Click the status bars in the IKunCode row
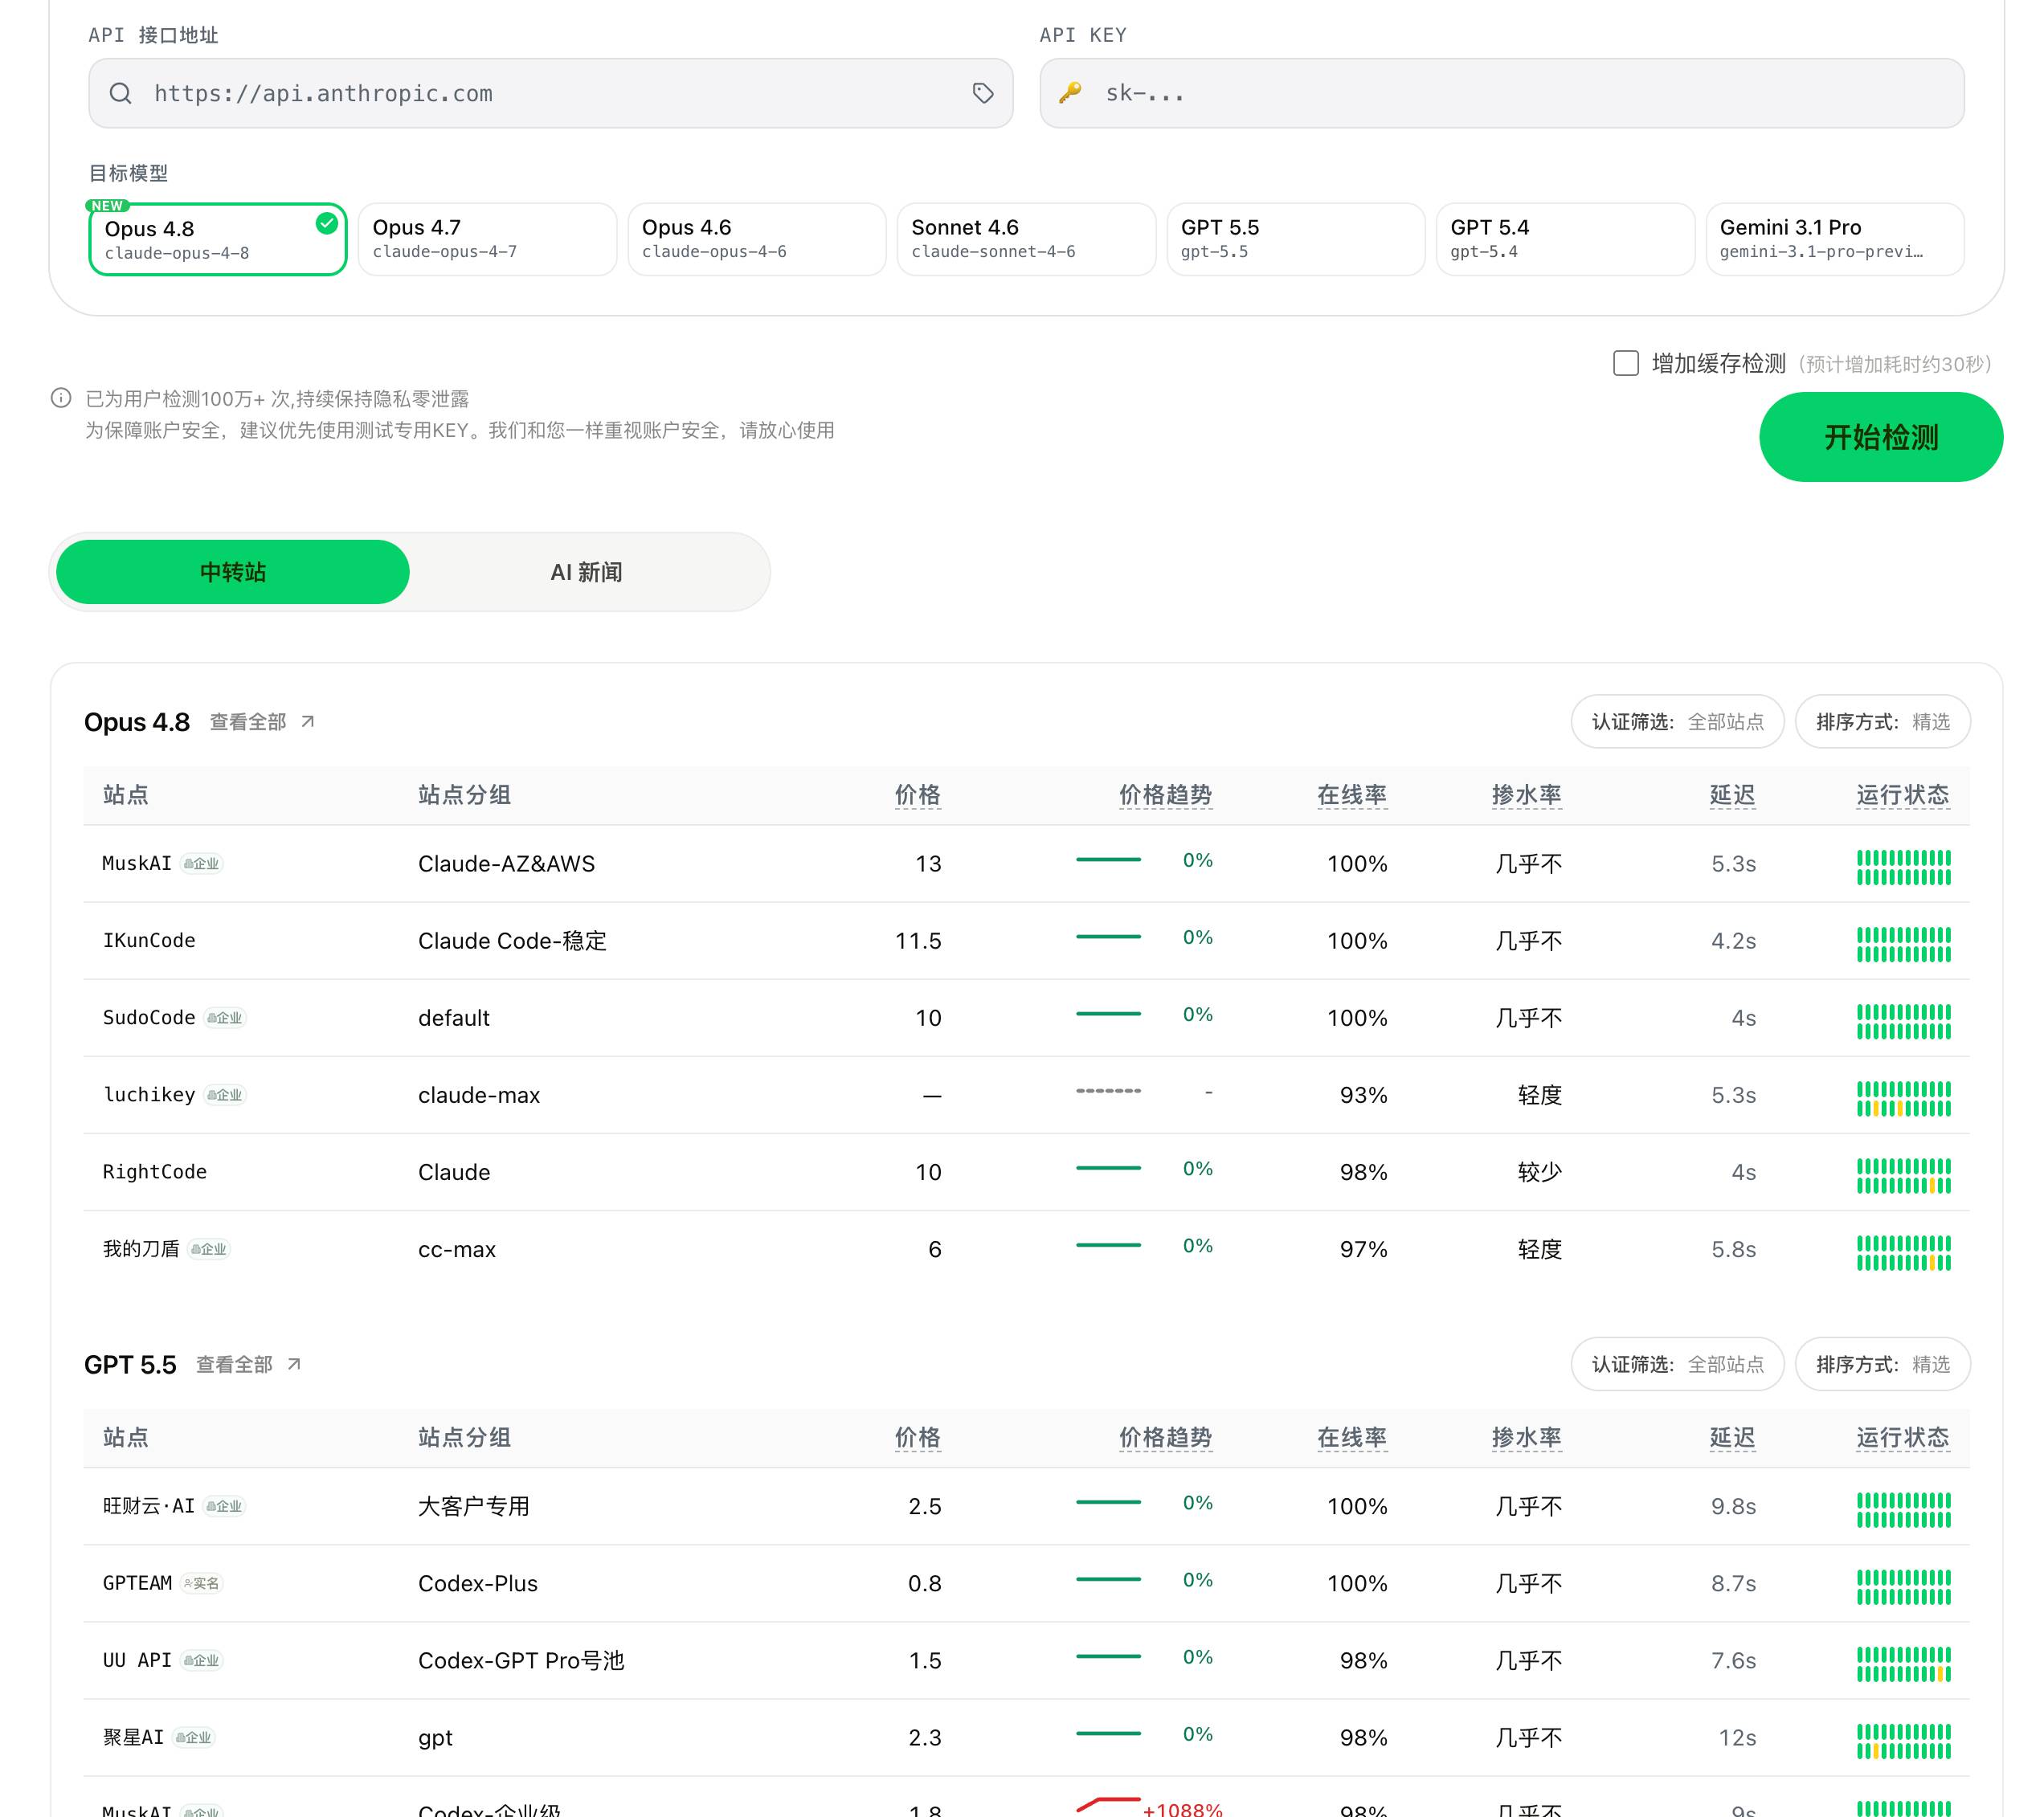This screenshot has height=1817, width=2044. [x=1904, y=945]
